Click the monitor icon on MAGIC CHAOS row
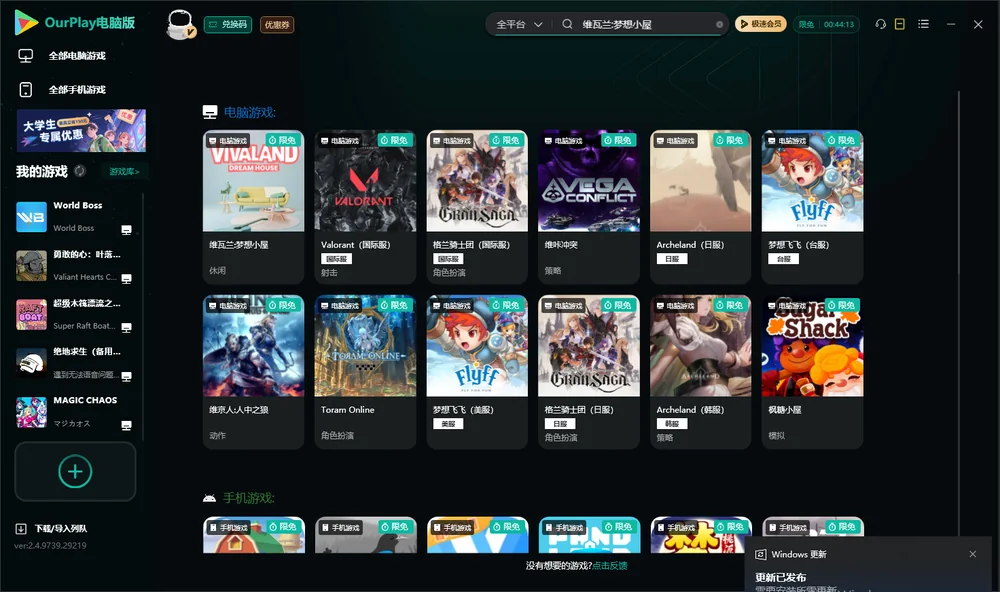Screen dimensions: 1000x592 (x=126, y=426)
